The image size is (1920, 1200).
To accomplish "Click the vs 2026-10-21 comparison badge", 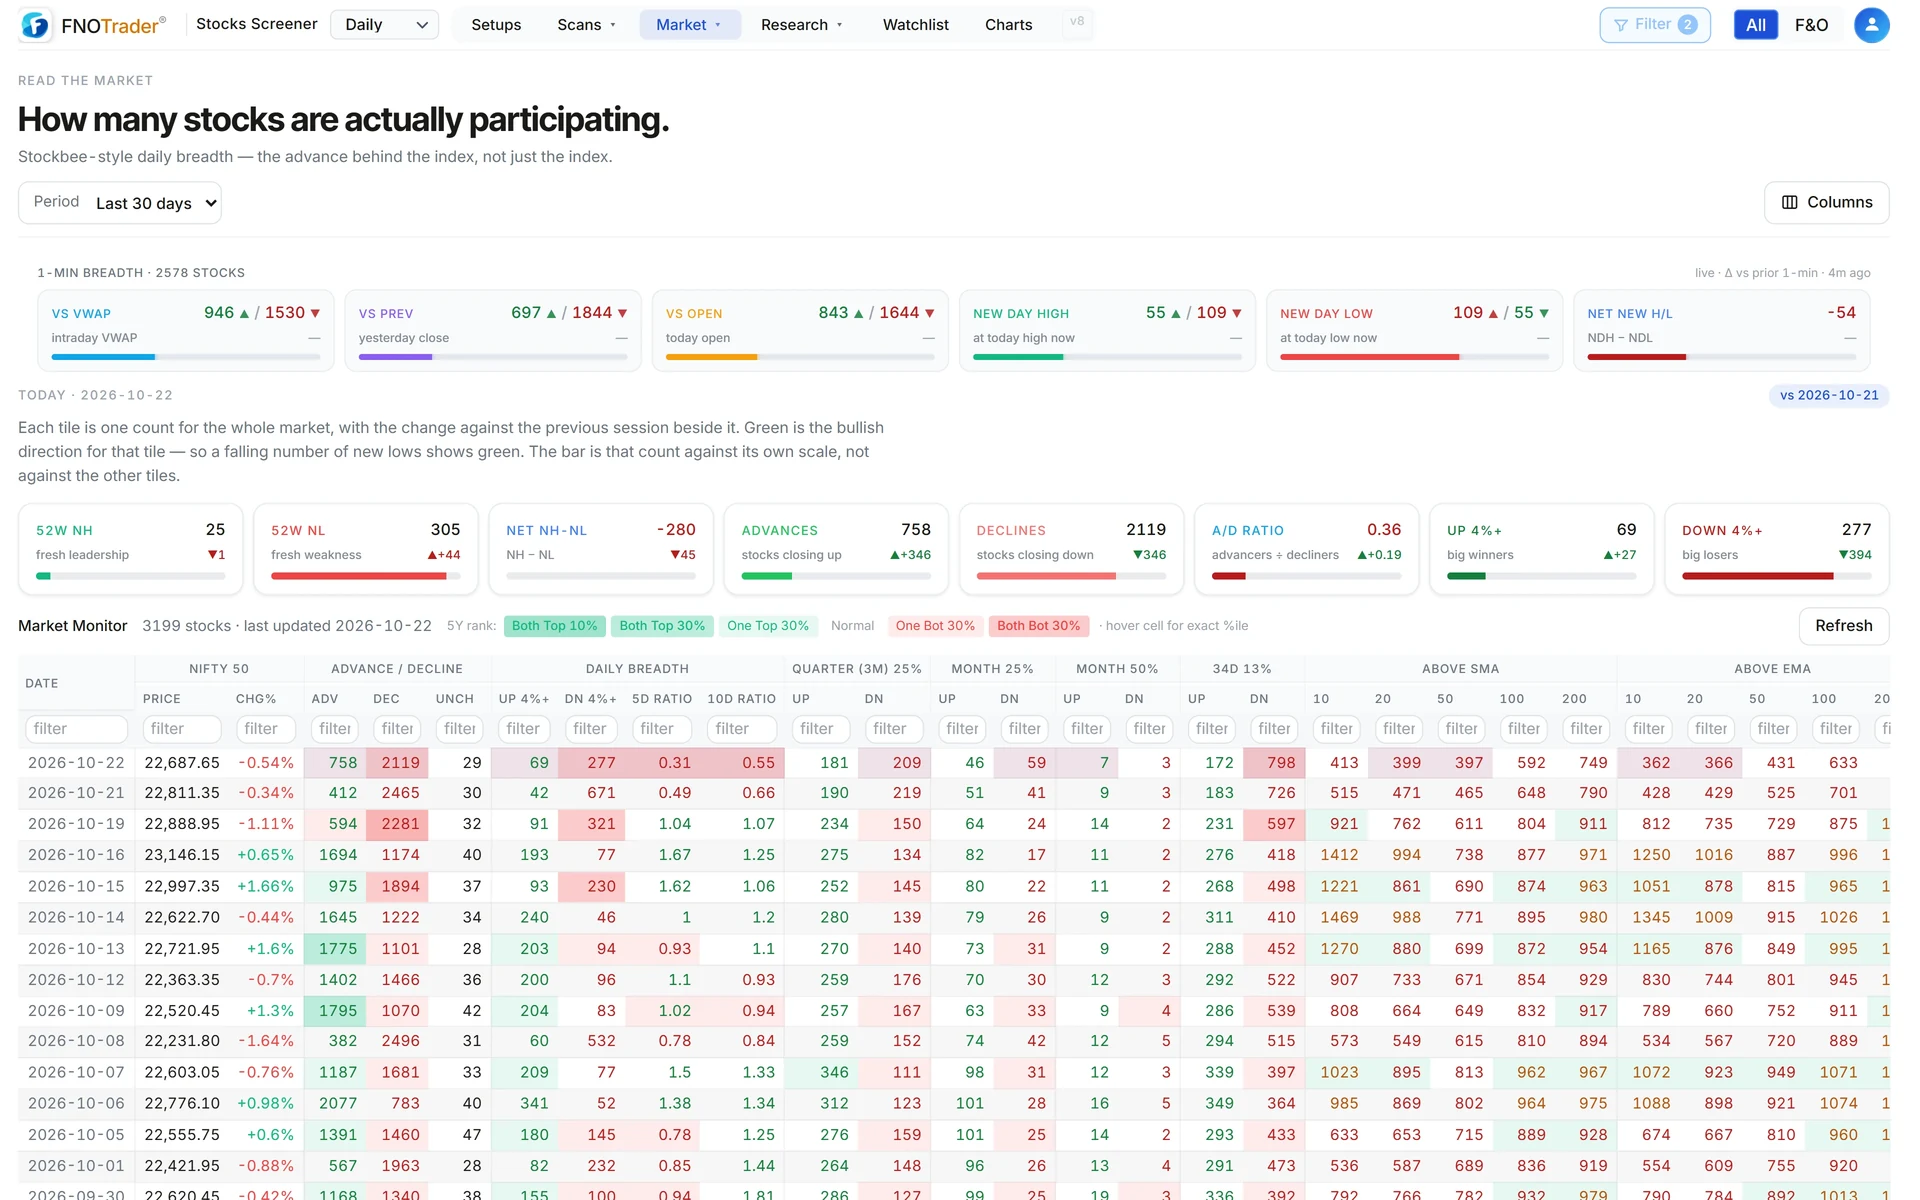I will [x=1829, y=396].
